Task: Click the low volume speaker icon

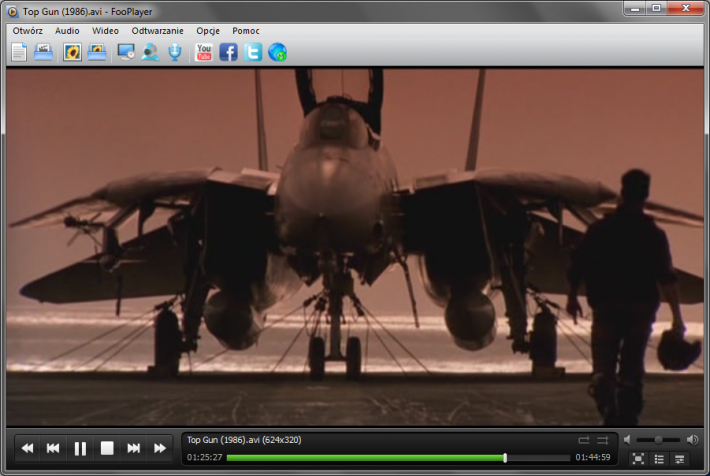Action: [627, 440]
